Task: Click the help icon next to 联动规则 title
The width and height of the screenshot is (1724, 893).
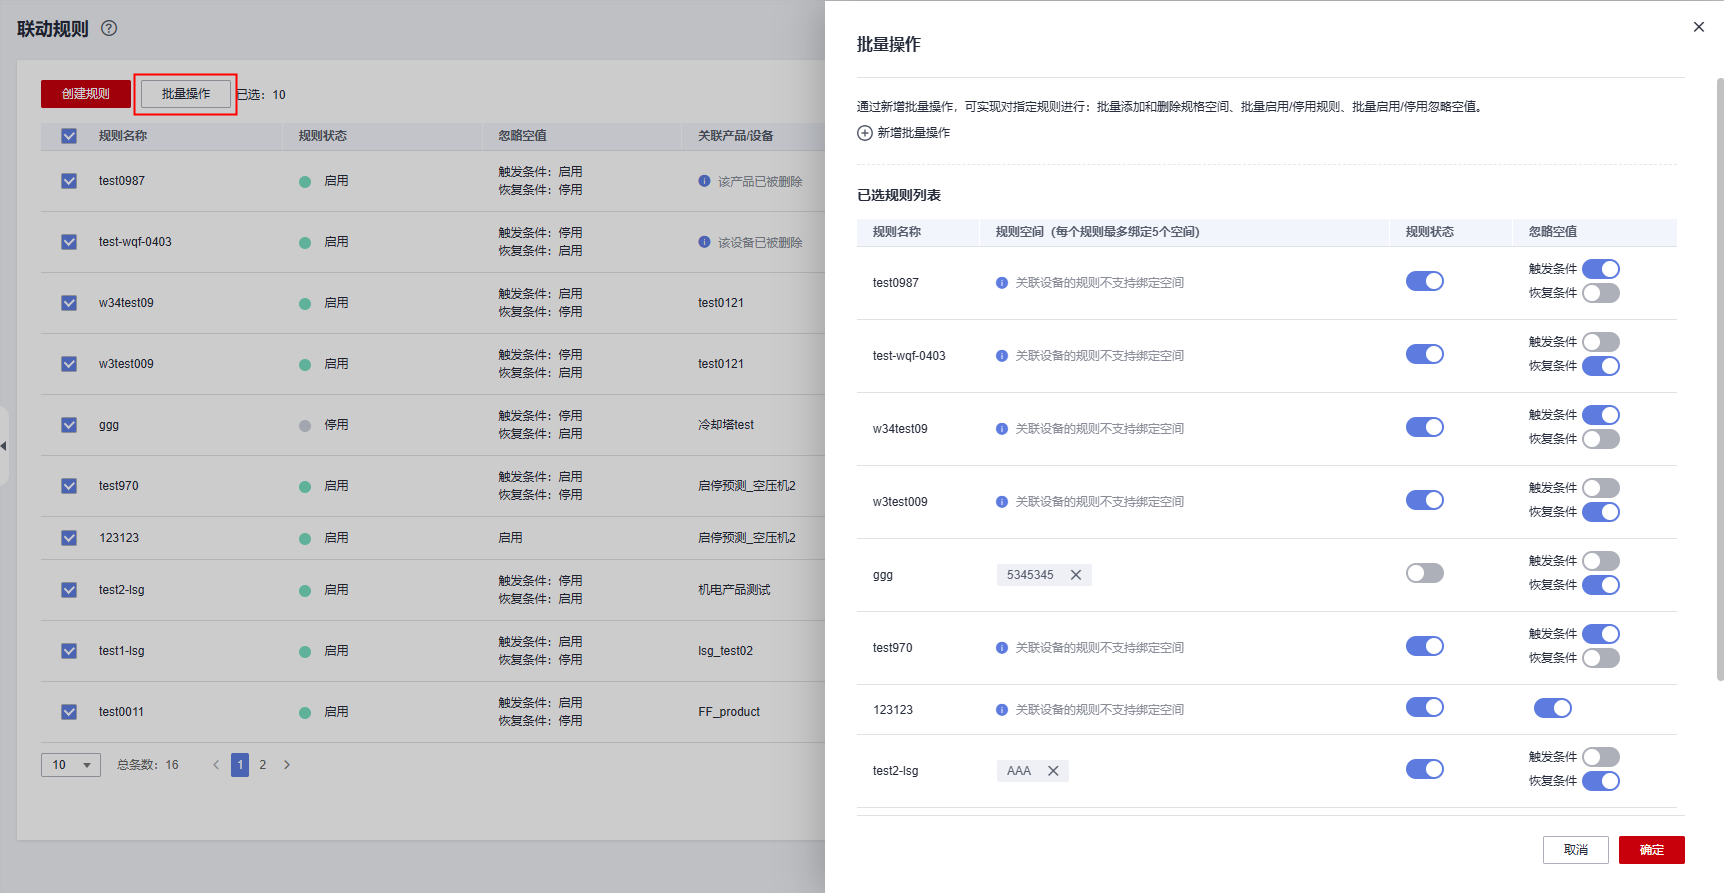Action: point(109,28)
